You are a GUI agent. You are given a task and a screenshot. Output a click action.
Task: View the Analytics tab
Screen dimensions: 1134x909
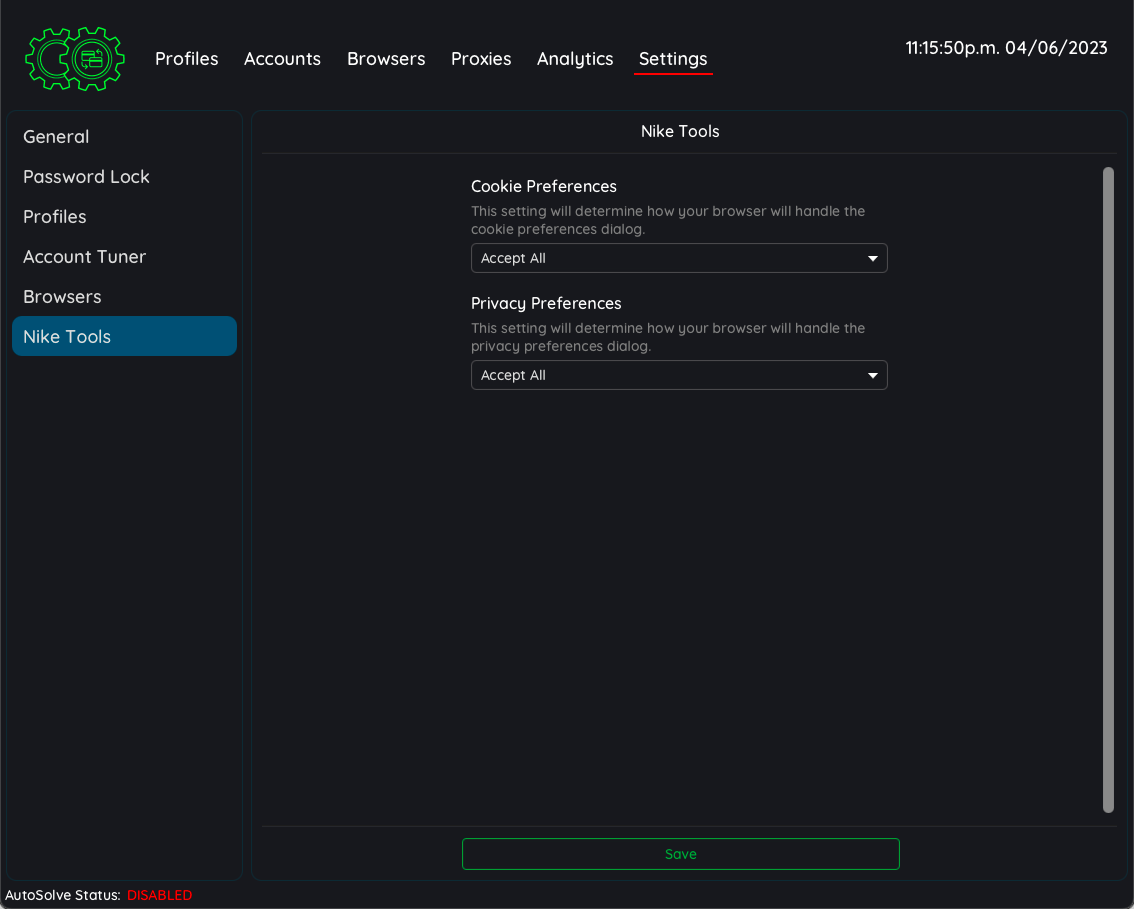[x=575, y=59]
